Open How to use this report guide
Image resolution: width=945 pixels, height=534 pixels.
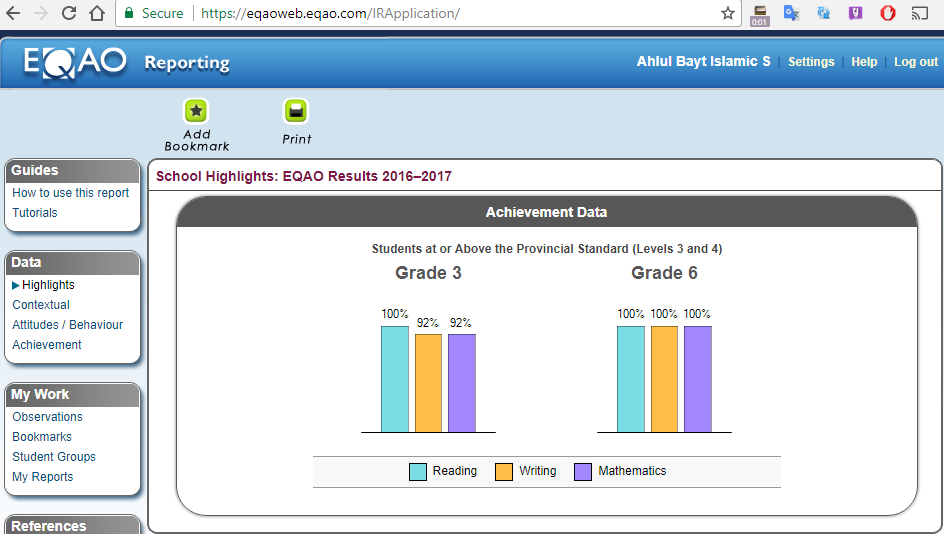(x=71, y=193)
